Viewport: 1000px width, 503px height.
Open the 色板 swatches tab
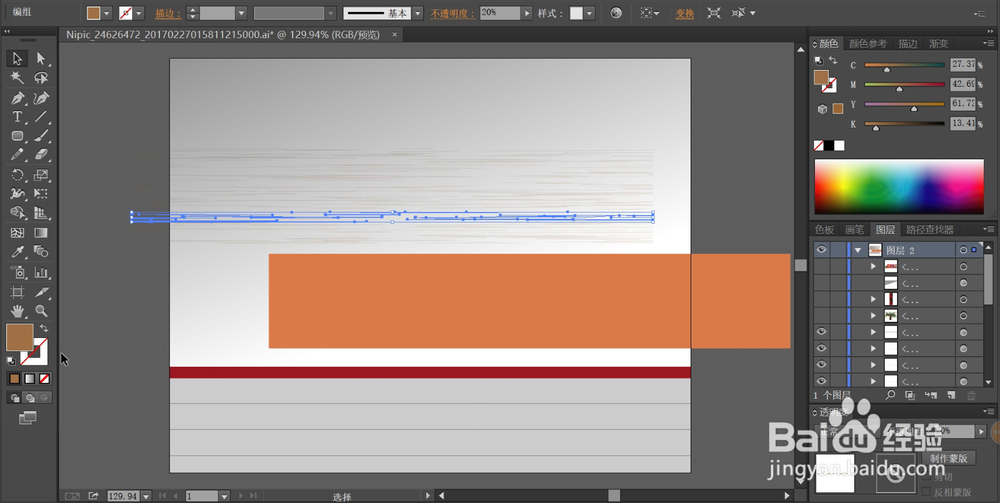tap(825, 230)
